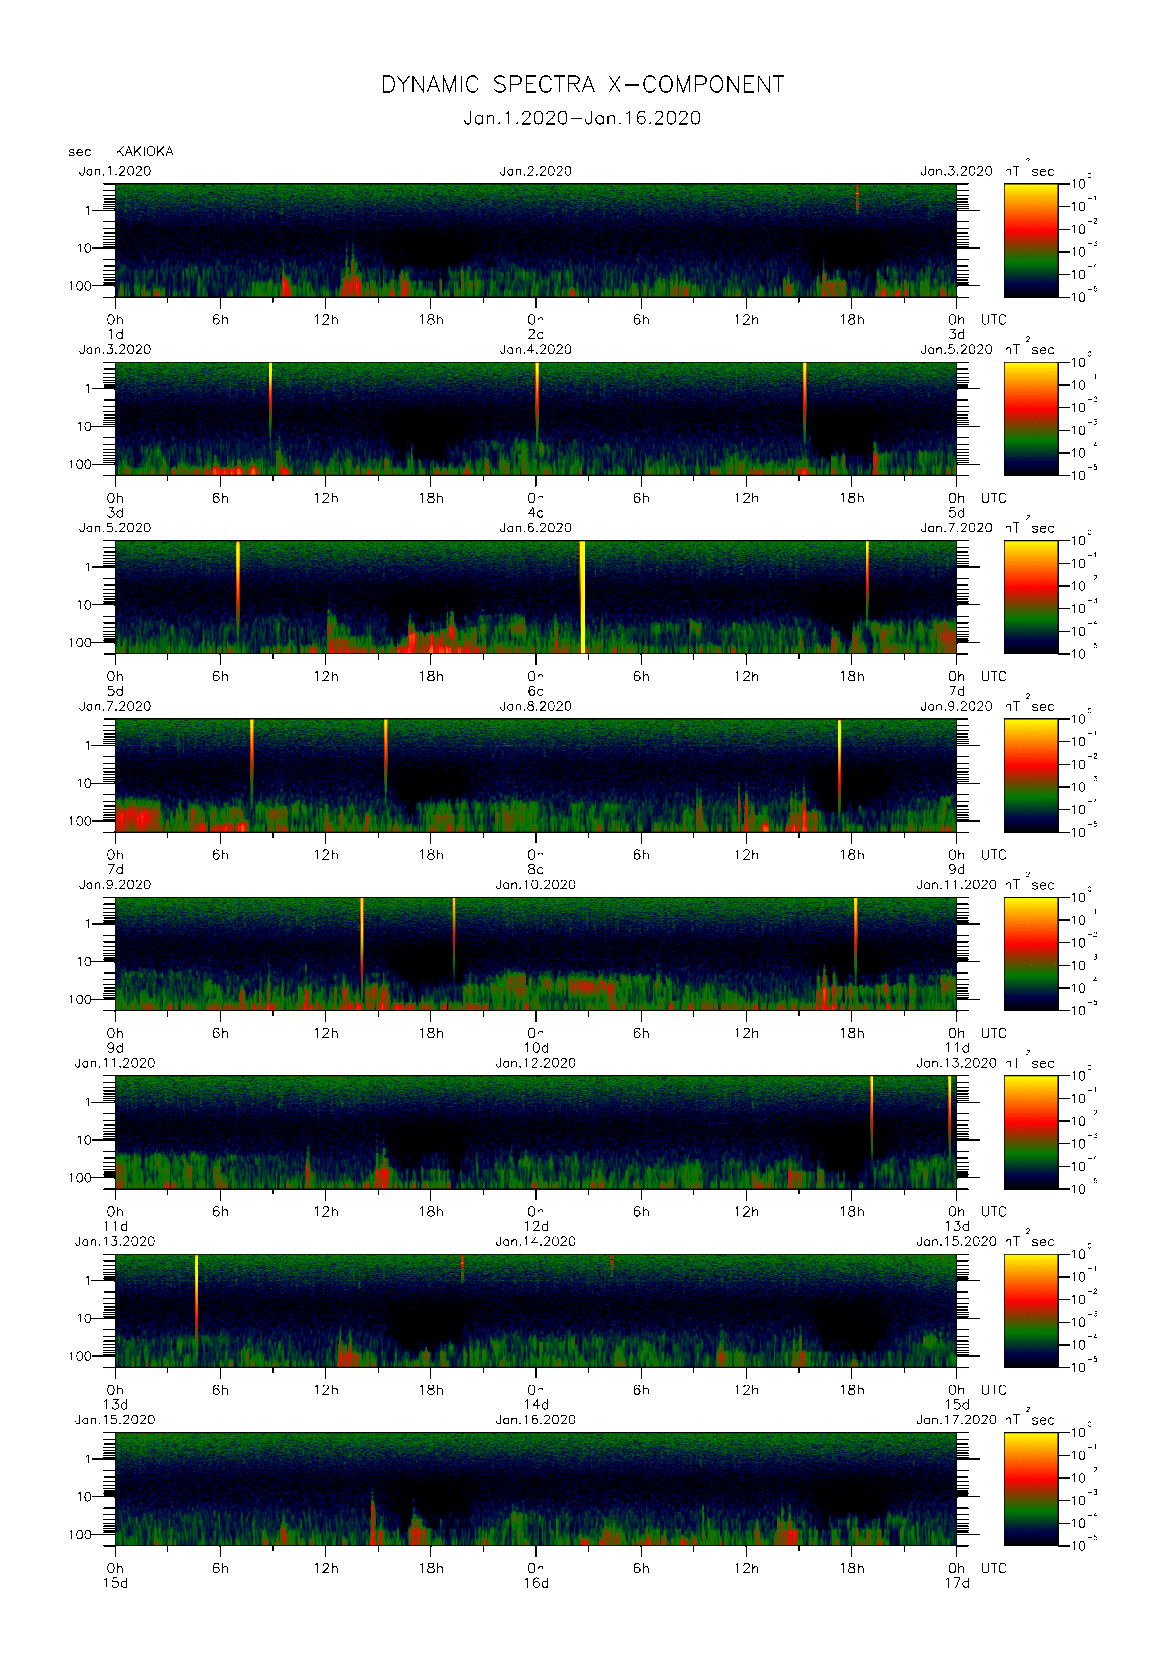This screenshot has height=1679, width=1165.
Task: Open the spectrogram panel starting Jan.1.2020
Action: 536,240
